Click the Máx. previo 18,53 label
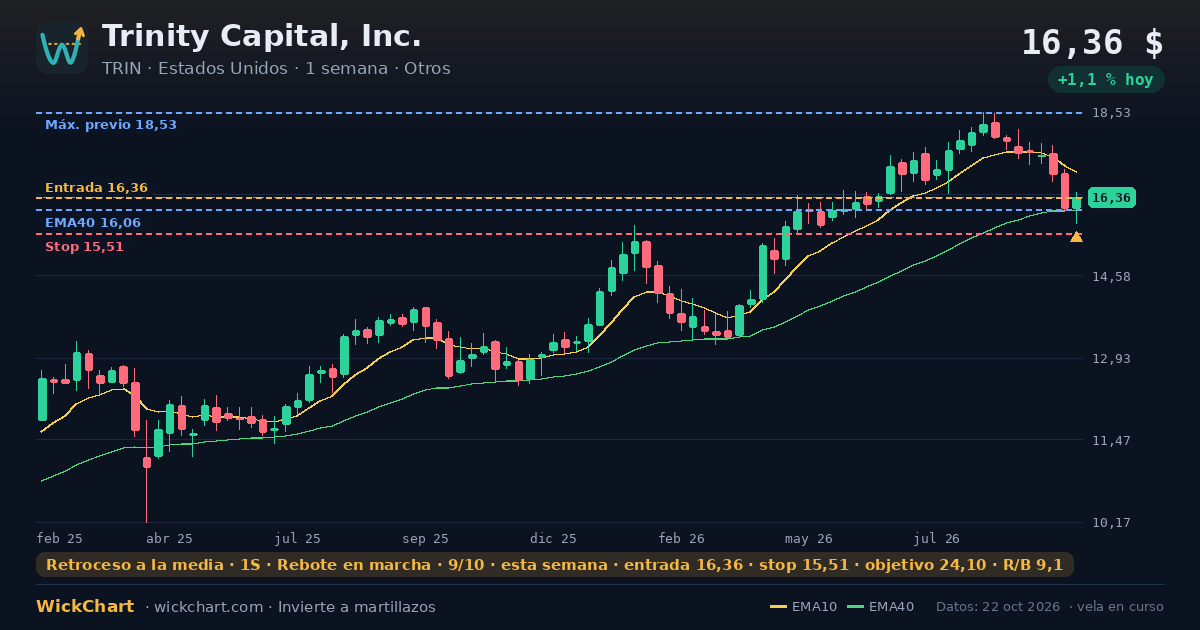 coord(111,125)
